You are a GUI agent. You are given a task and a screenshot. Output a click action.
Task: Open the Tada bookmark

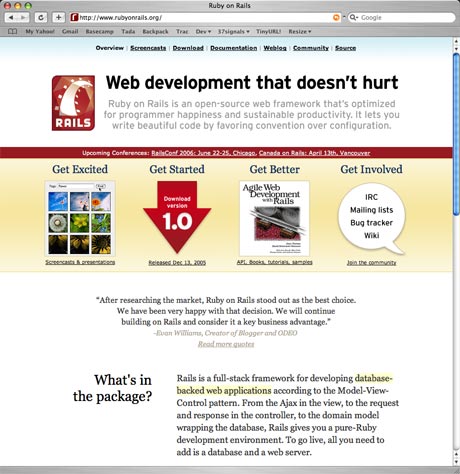coord(128,31)
